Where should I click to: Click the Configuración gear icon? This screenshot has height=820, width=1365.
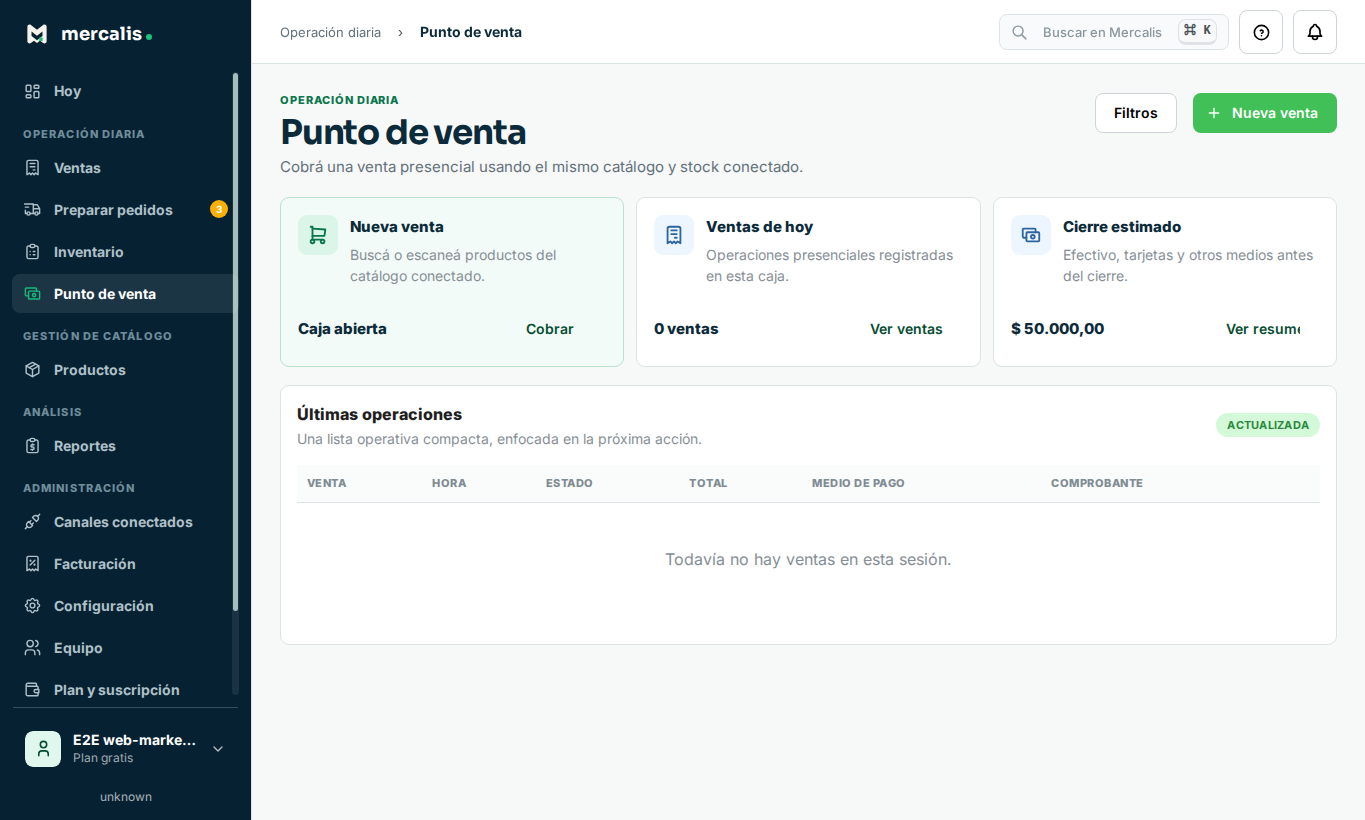(x=33, y=606)
